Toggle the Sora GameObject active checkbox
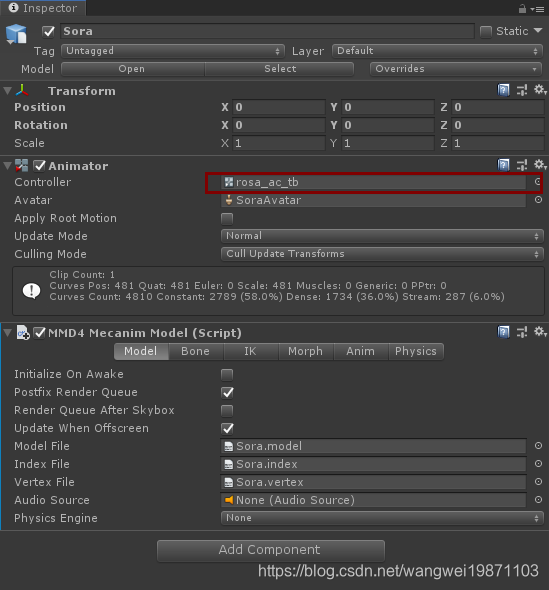The width and height of the screenshot is (549, 590). coord(49,32)
